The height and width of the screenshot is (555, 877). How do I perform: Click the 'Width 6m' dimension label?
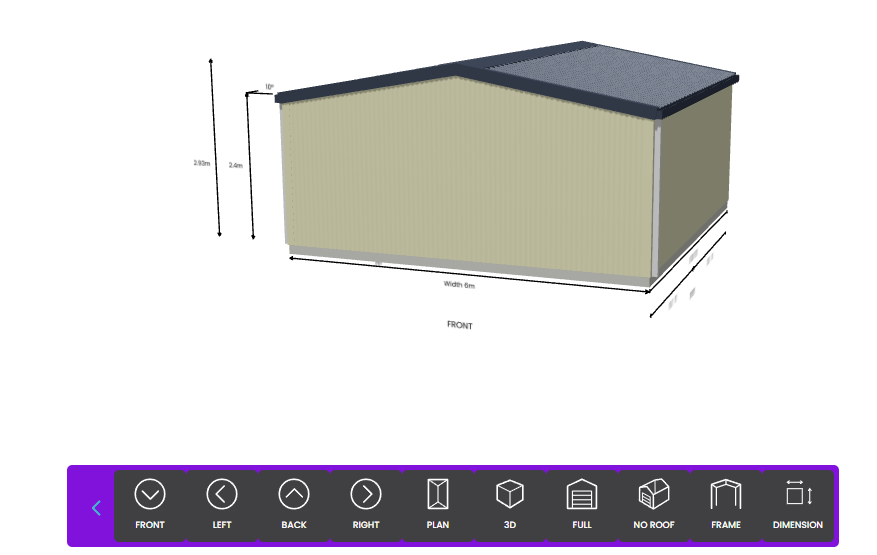coord(459,285)
